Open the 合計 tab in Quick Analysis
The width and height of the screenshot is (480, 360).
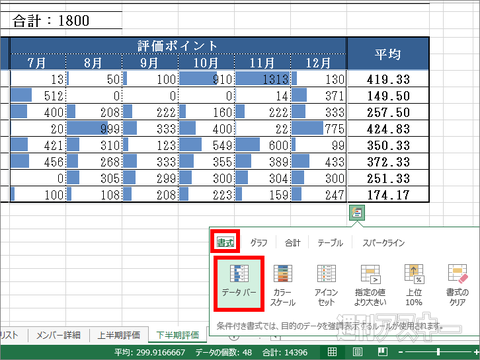tap(292, 242)
